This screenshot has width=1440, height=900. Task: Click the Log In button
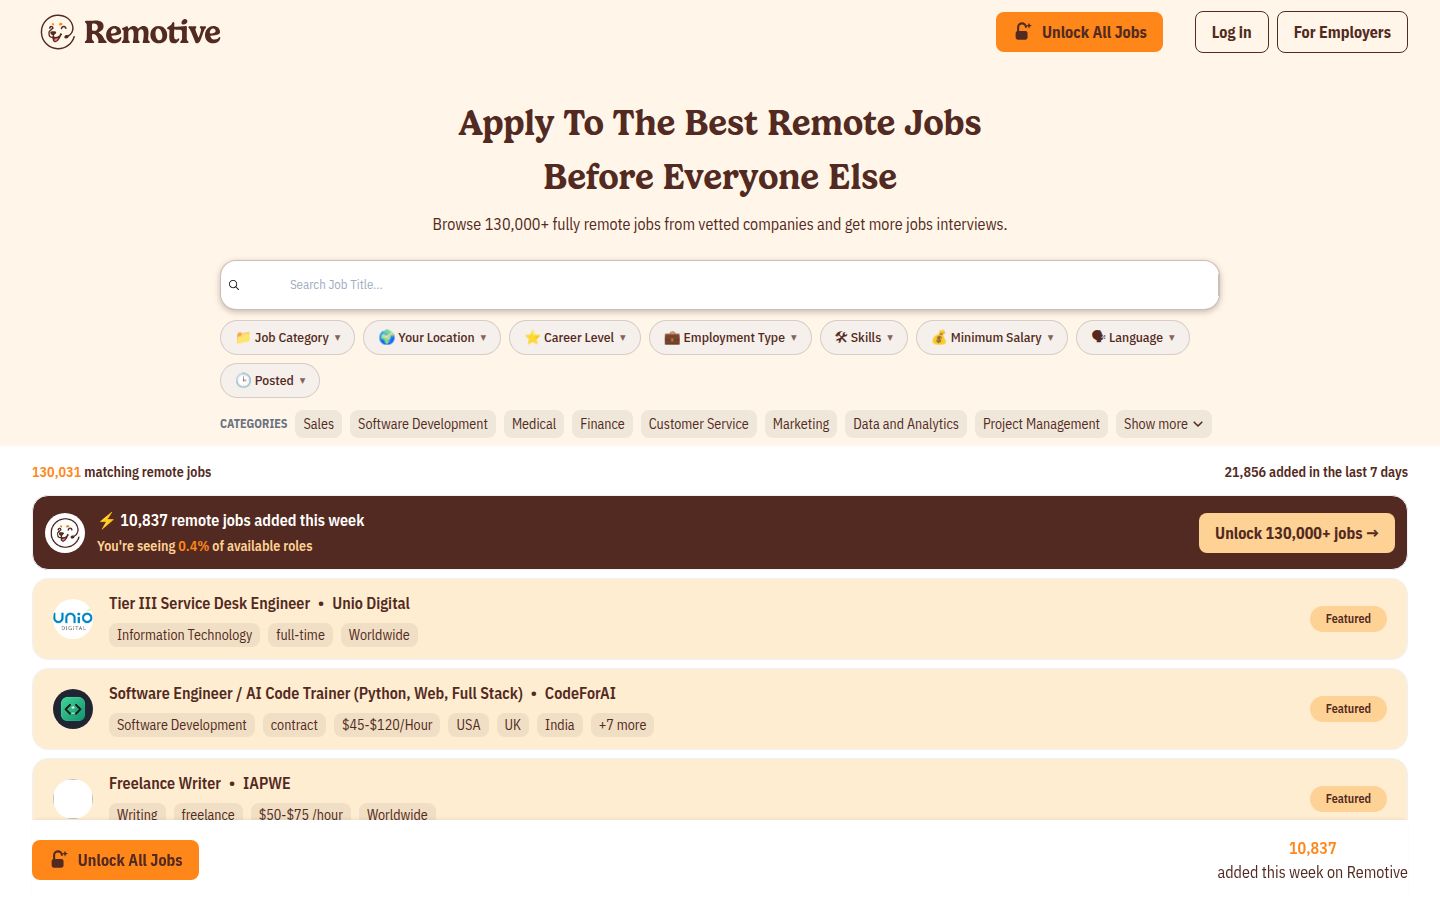1232,32
